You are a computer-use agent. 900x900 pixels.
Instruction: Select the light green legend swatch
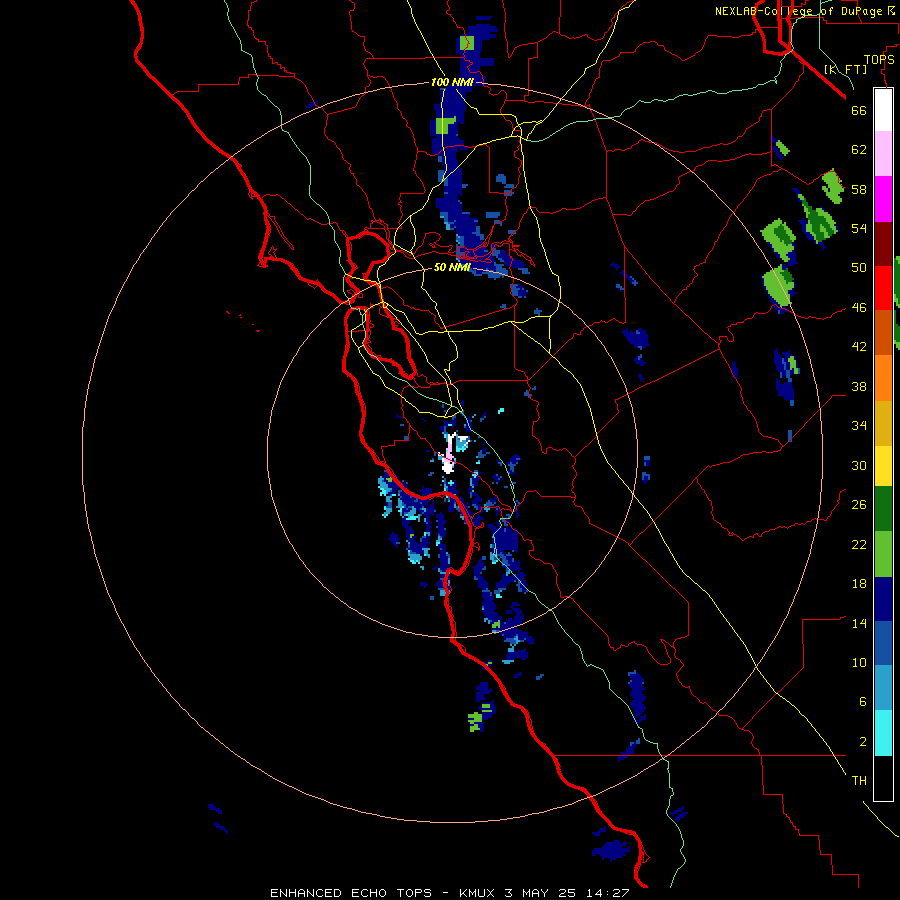click(x=883, y=554)
